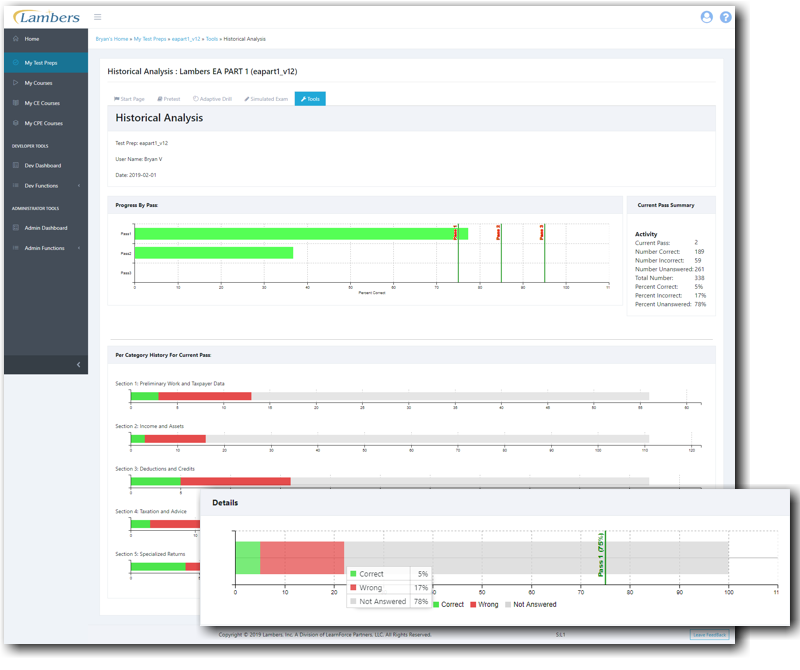Viewport: 800px width, 670px height.
Task: Switch to the Pretest tab
Action: (x=169, y=99)
